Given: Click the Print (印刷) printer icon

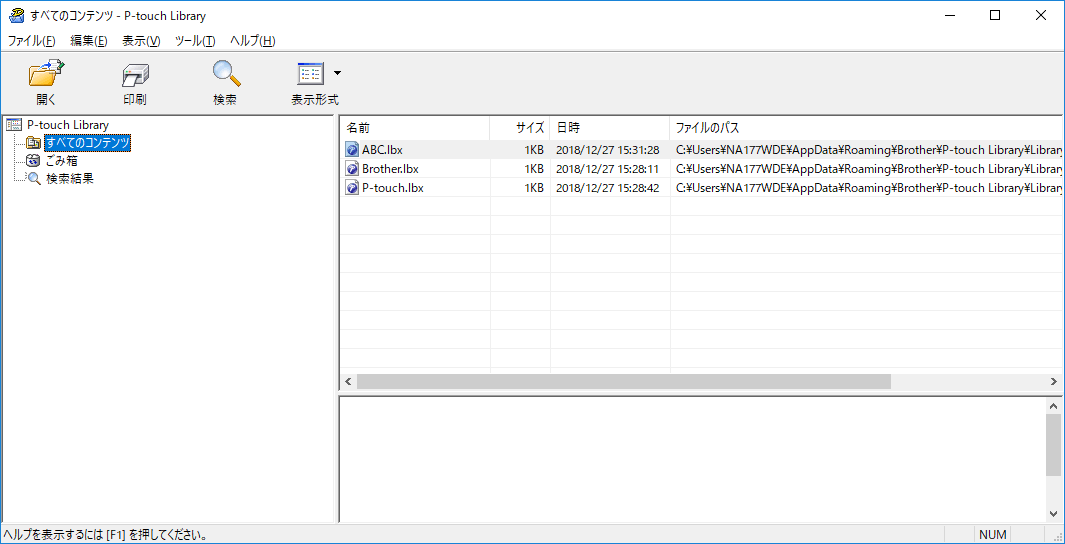Looking at the screenshot, I should pyautogui.click(x=134, y=75).
